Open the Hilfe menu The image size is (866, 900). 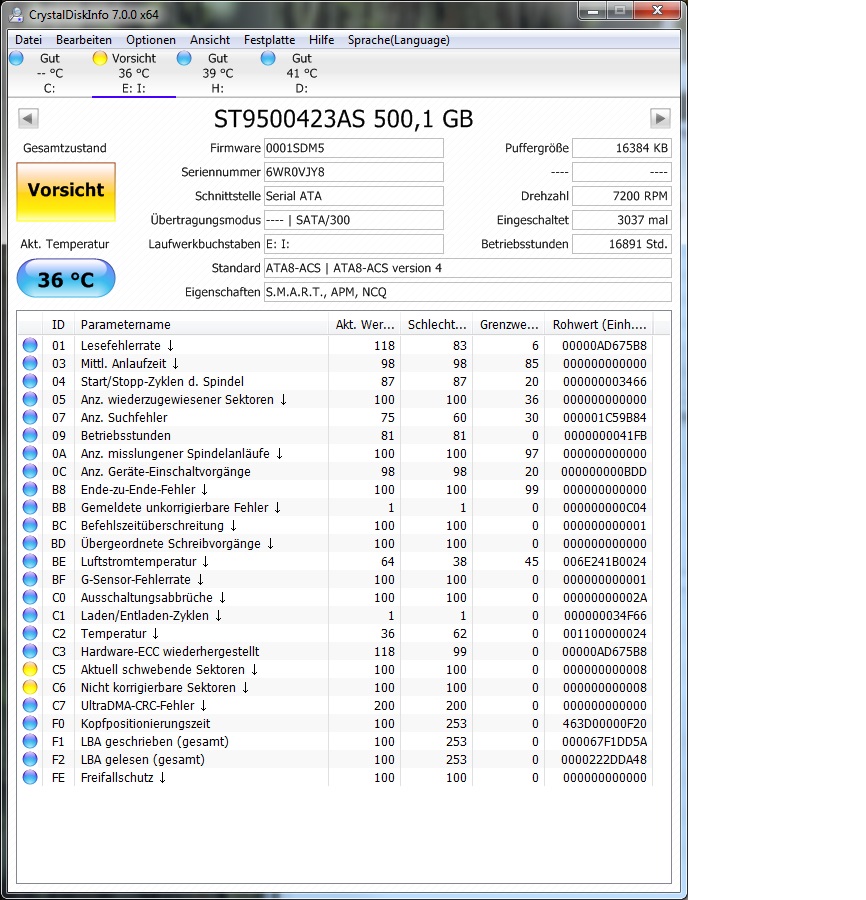[x=321, y=40]
